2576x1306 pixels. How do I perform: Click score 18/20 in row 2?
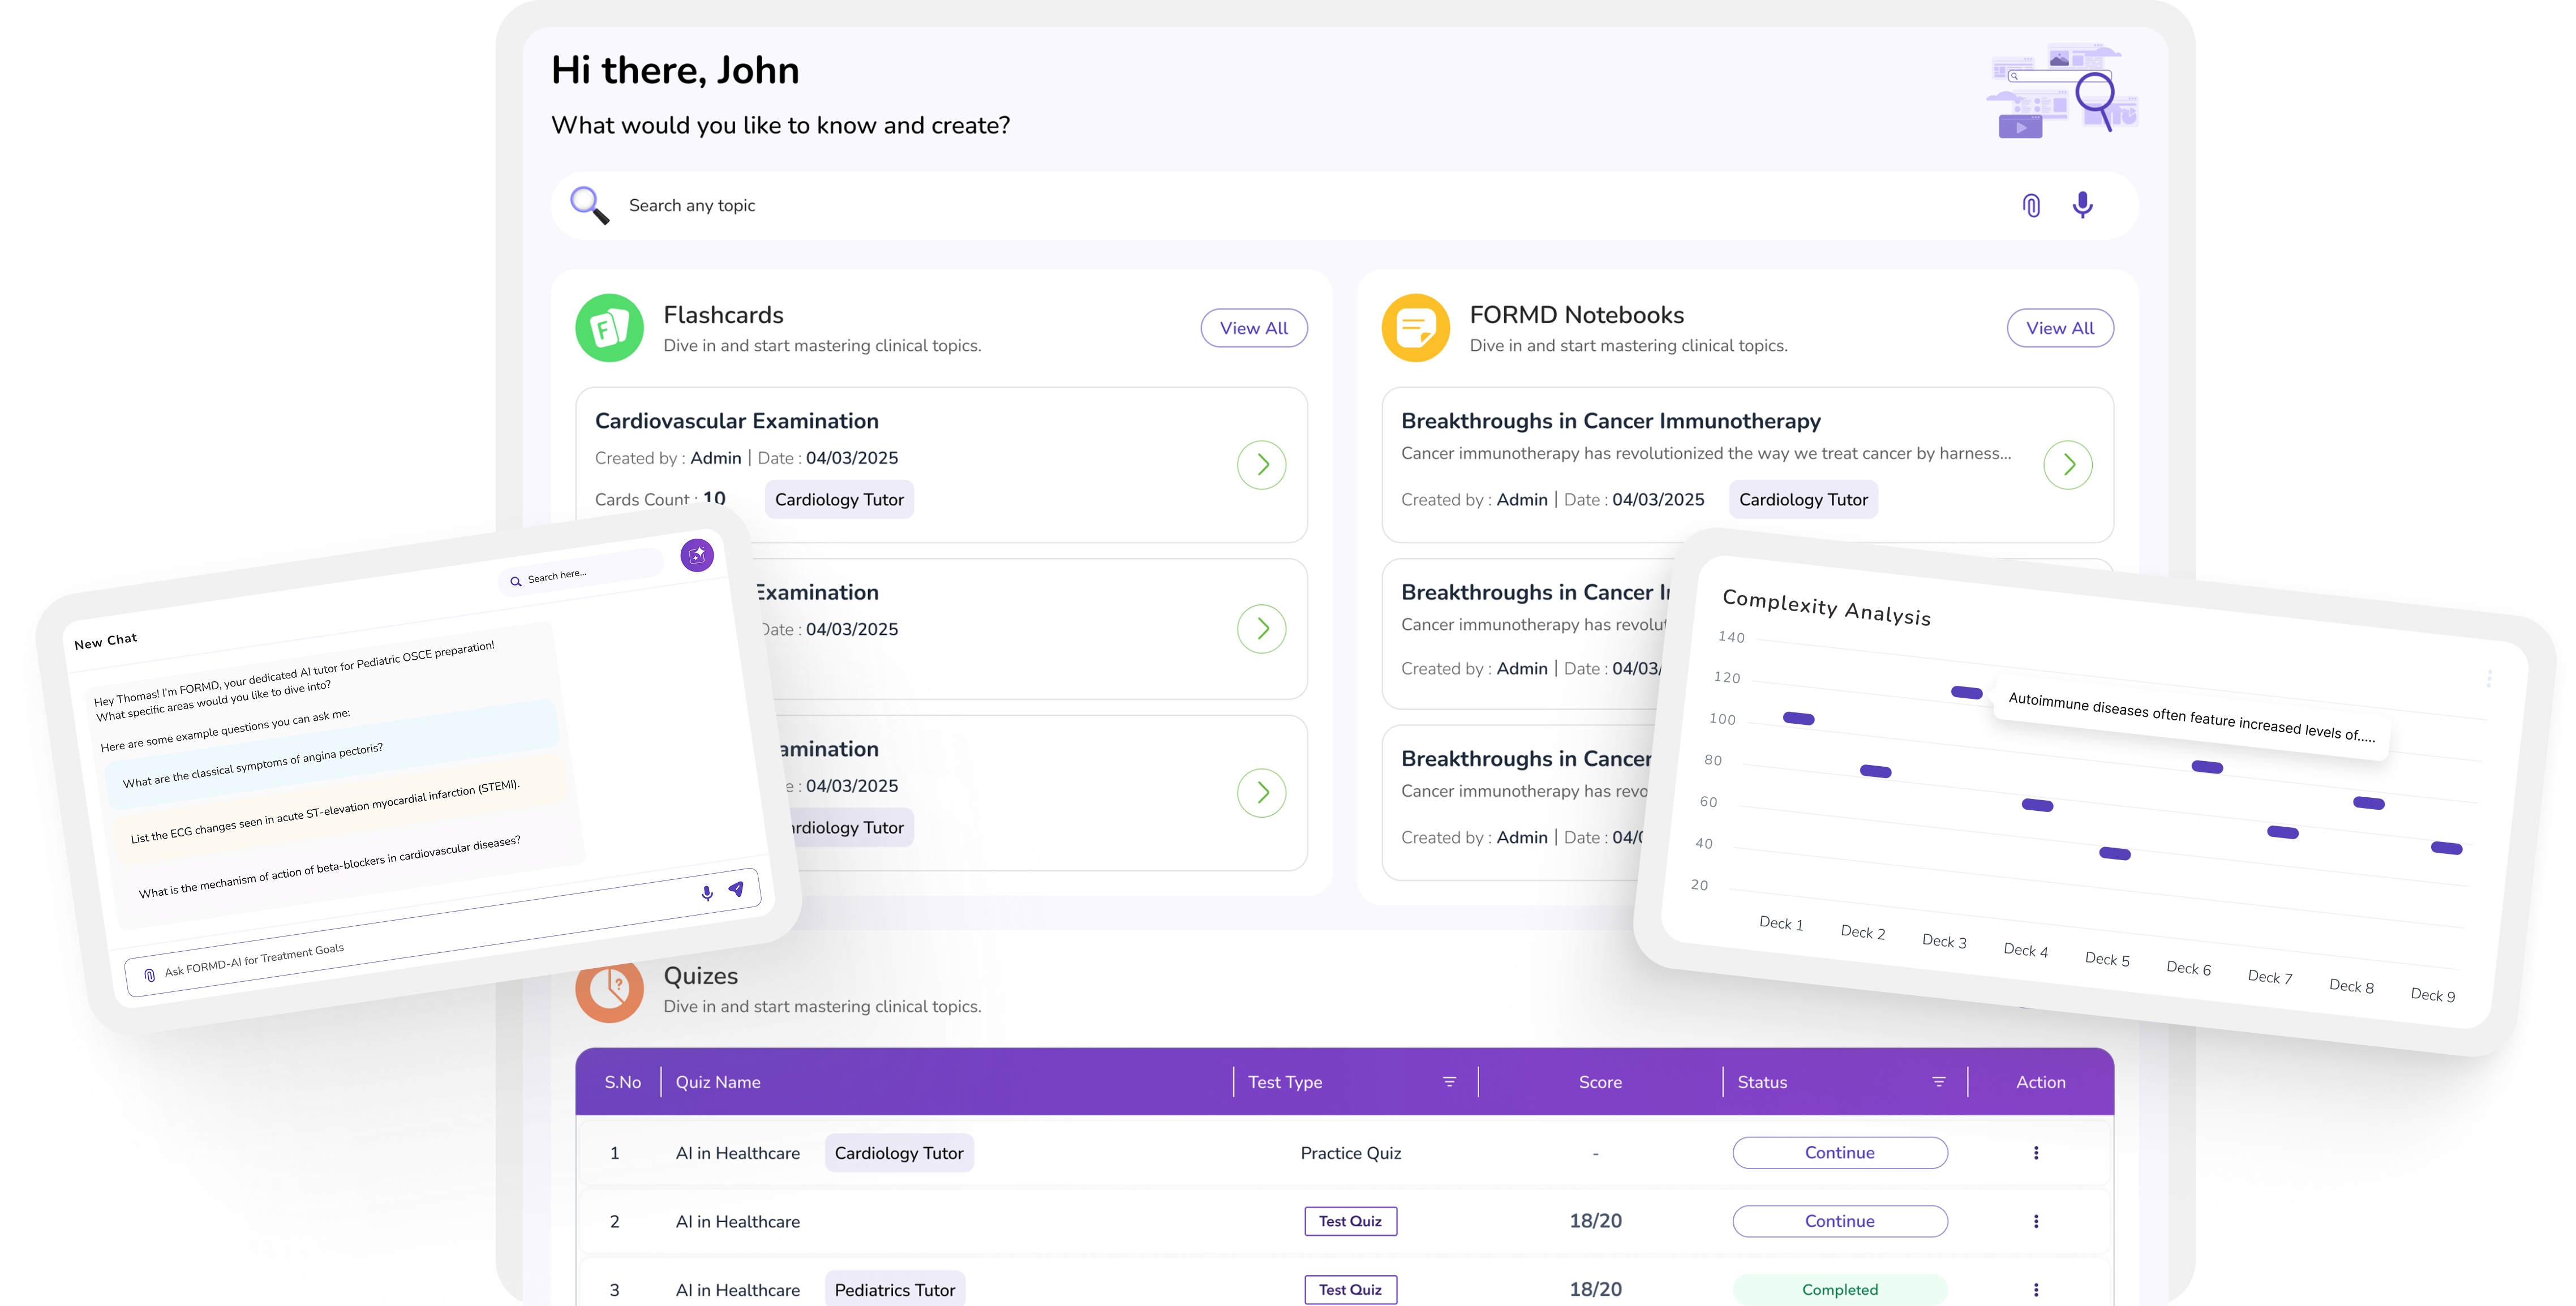point(1595,1221)
